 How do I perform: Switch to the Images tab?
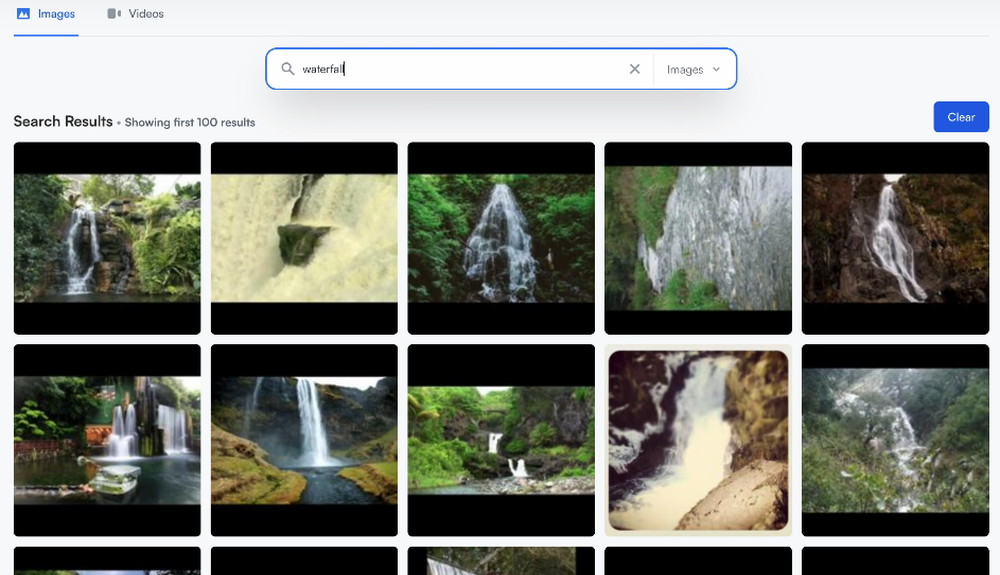pos(46,14)
